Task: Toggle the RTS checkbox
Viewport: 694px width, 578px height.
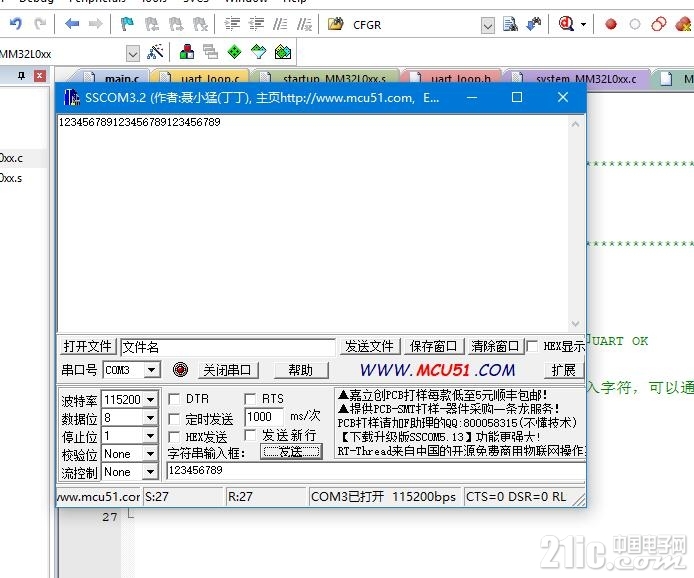Action: point(250,399)
